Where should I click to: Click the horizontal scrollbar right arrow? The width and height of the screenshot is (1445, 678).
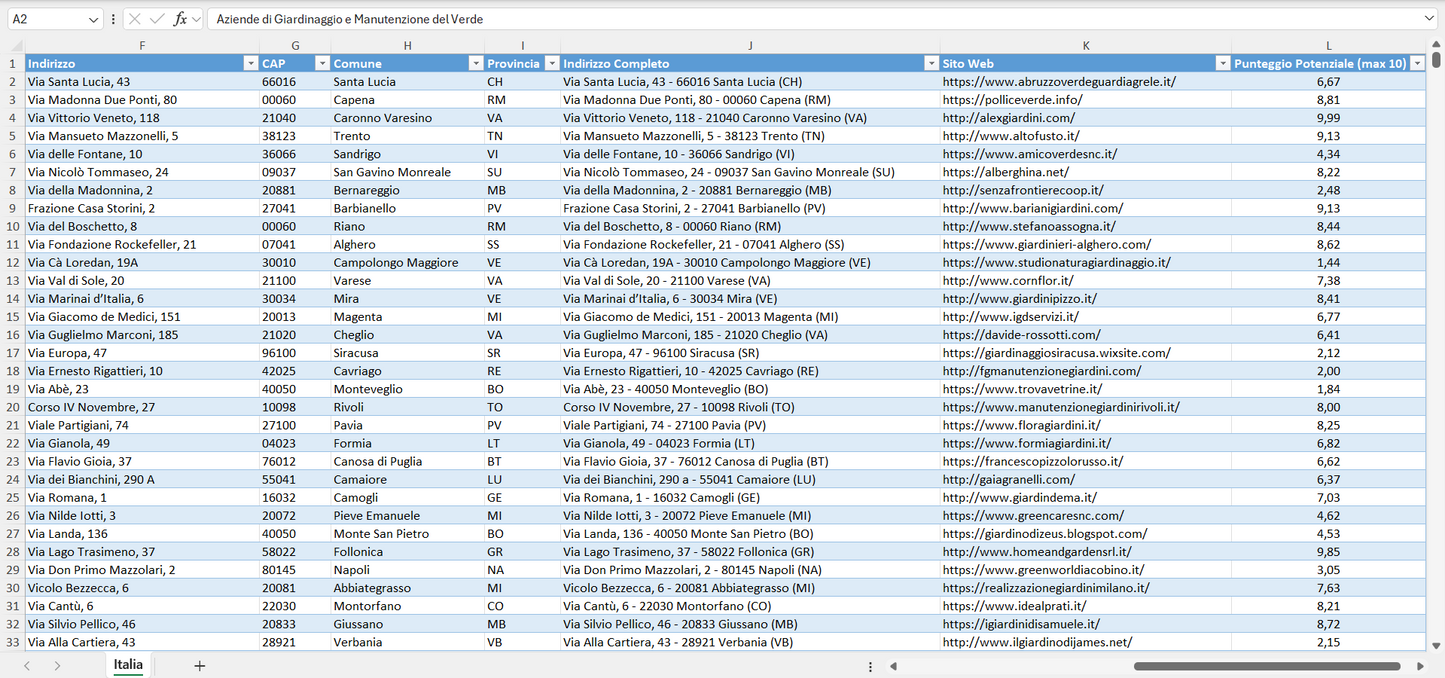tap(1420, 666)
